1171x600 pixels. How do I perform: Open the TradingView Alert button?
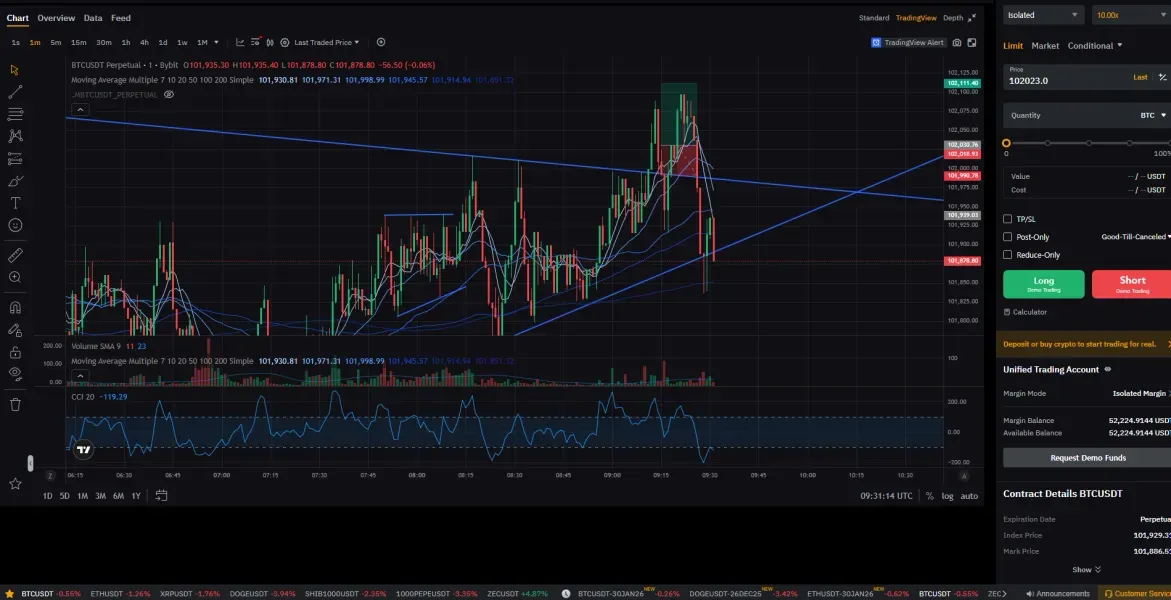[908, 43]
